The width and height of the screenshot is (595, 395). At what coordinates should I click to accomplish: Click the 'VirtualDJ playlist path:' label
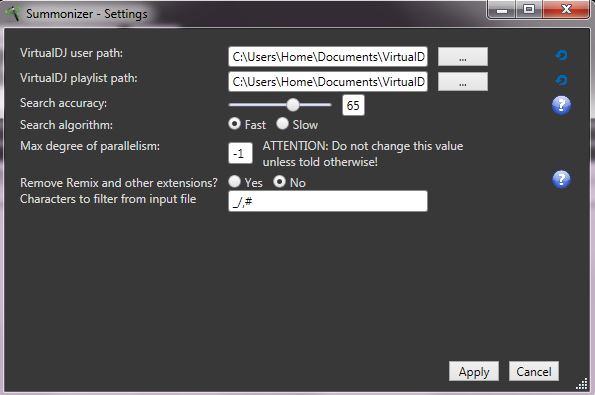[x=79, y=78]
